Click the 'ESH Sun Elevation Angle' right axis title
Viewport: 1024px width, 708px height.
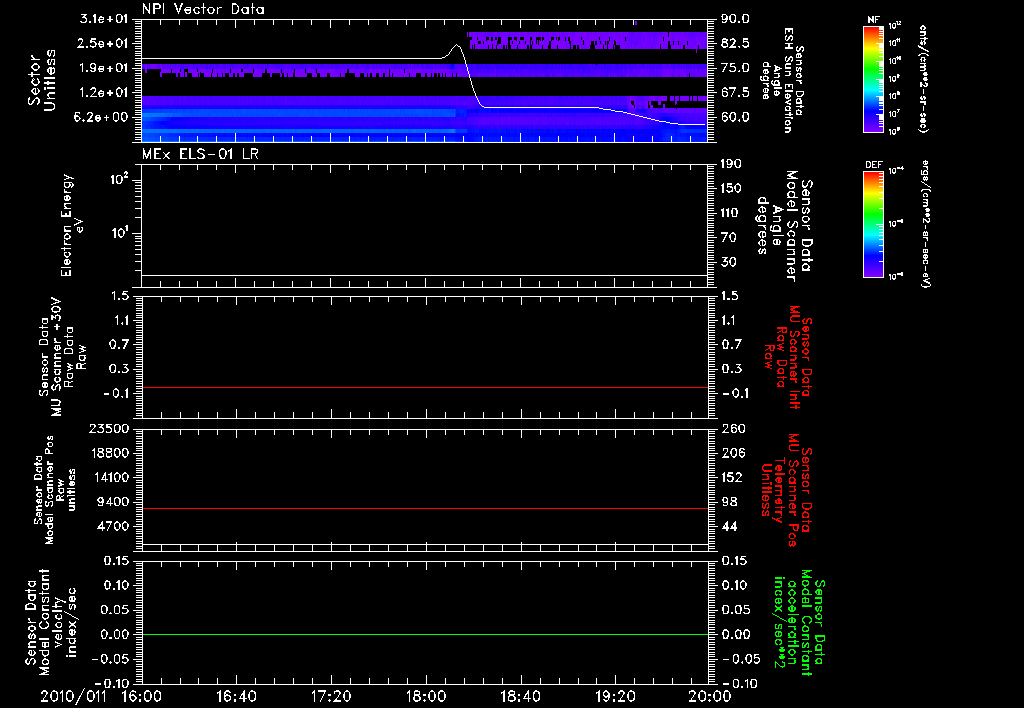[x=782, y=80]
